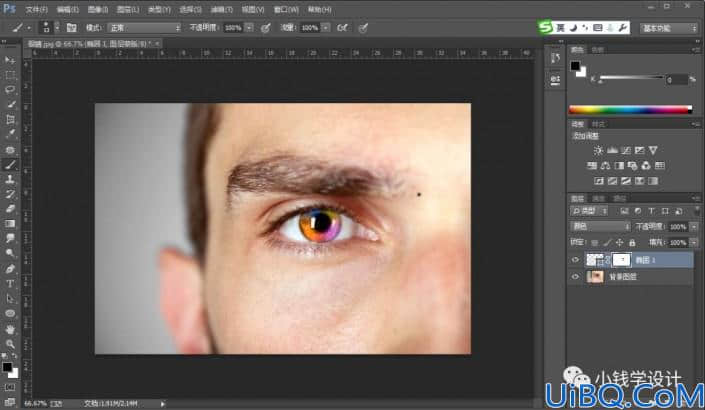
Task: Add a Color Balance adjustment
Action: click(605, 166)
